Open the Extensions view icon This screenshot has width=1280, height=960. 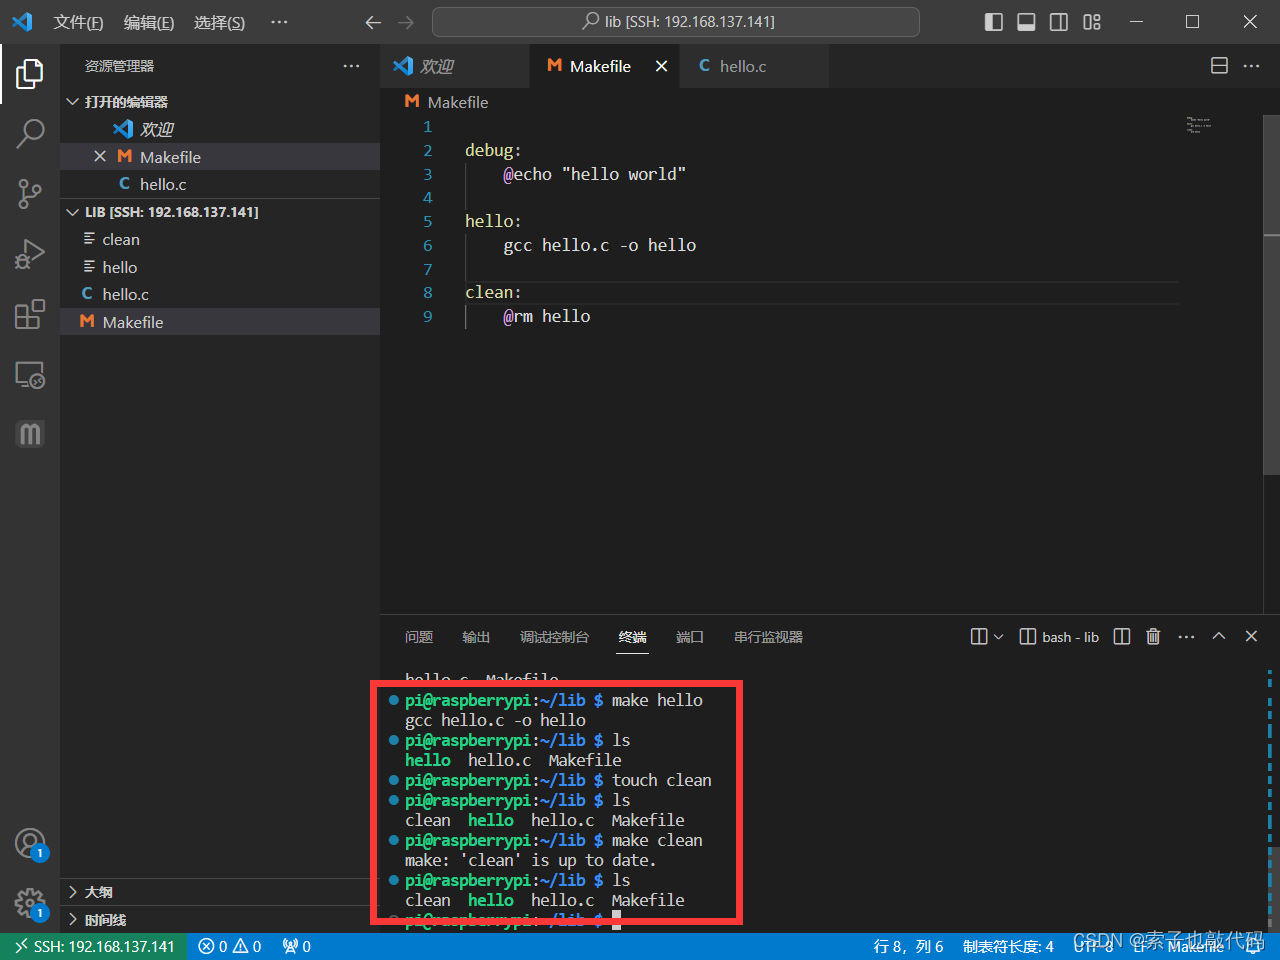pyautogui.click(x=30, y=314)
